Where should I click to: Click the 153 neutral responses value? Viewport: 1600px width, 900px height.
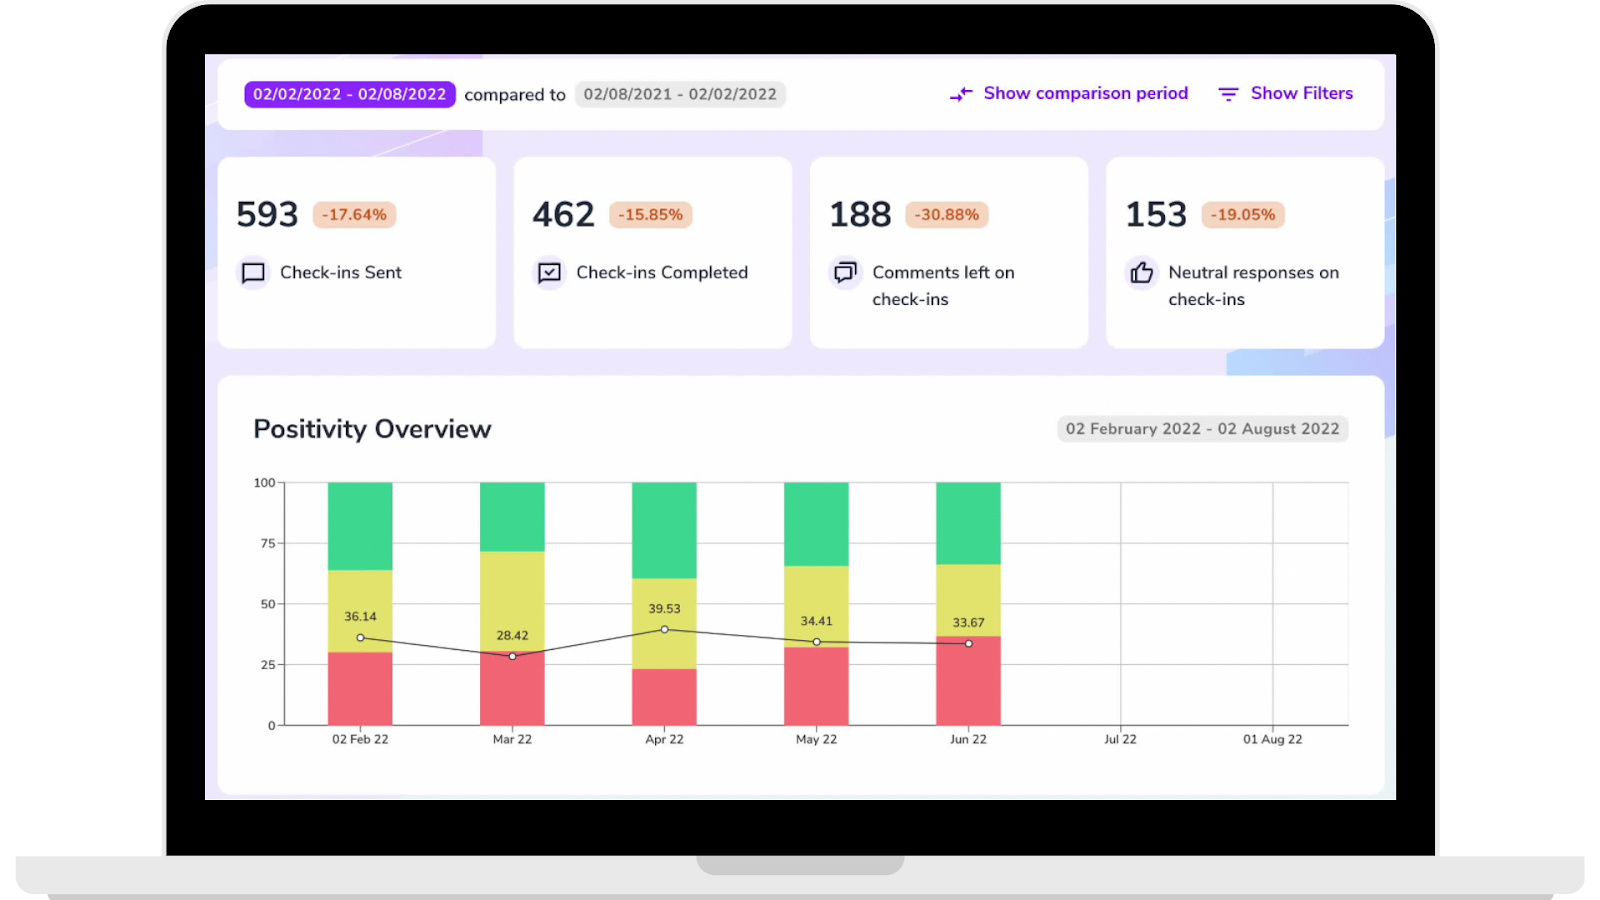tap(1156, 215)
